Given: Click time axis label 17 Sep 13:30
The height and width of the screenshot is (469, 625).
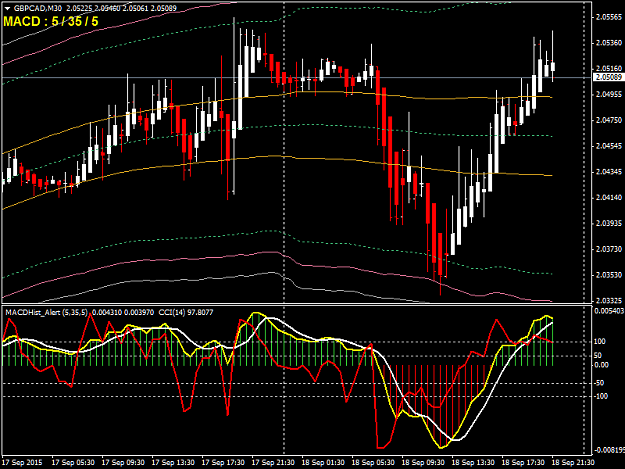Looking at the screenshot, I should (x=173, y=463).
